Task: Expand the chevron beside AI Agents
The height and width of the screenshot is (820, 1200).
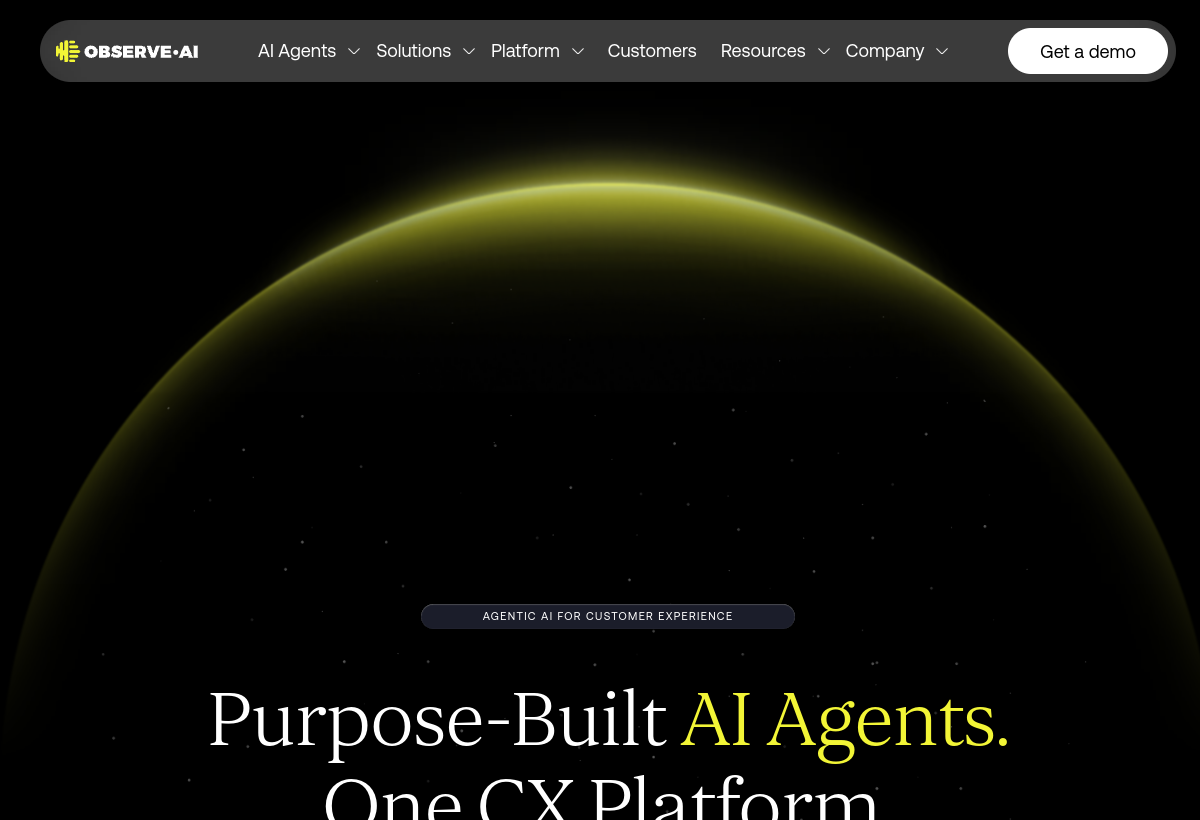Action: pyautogui.click(x=354, y=52)
